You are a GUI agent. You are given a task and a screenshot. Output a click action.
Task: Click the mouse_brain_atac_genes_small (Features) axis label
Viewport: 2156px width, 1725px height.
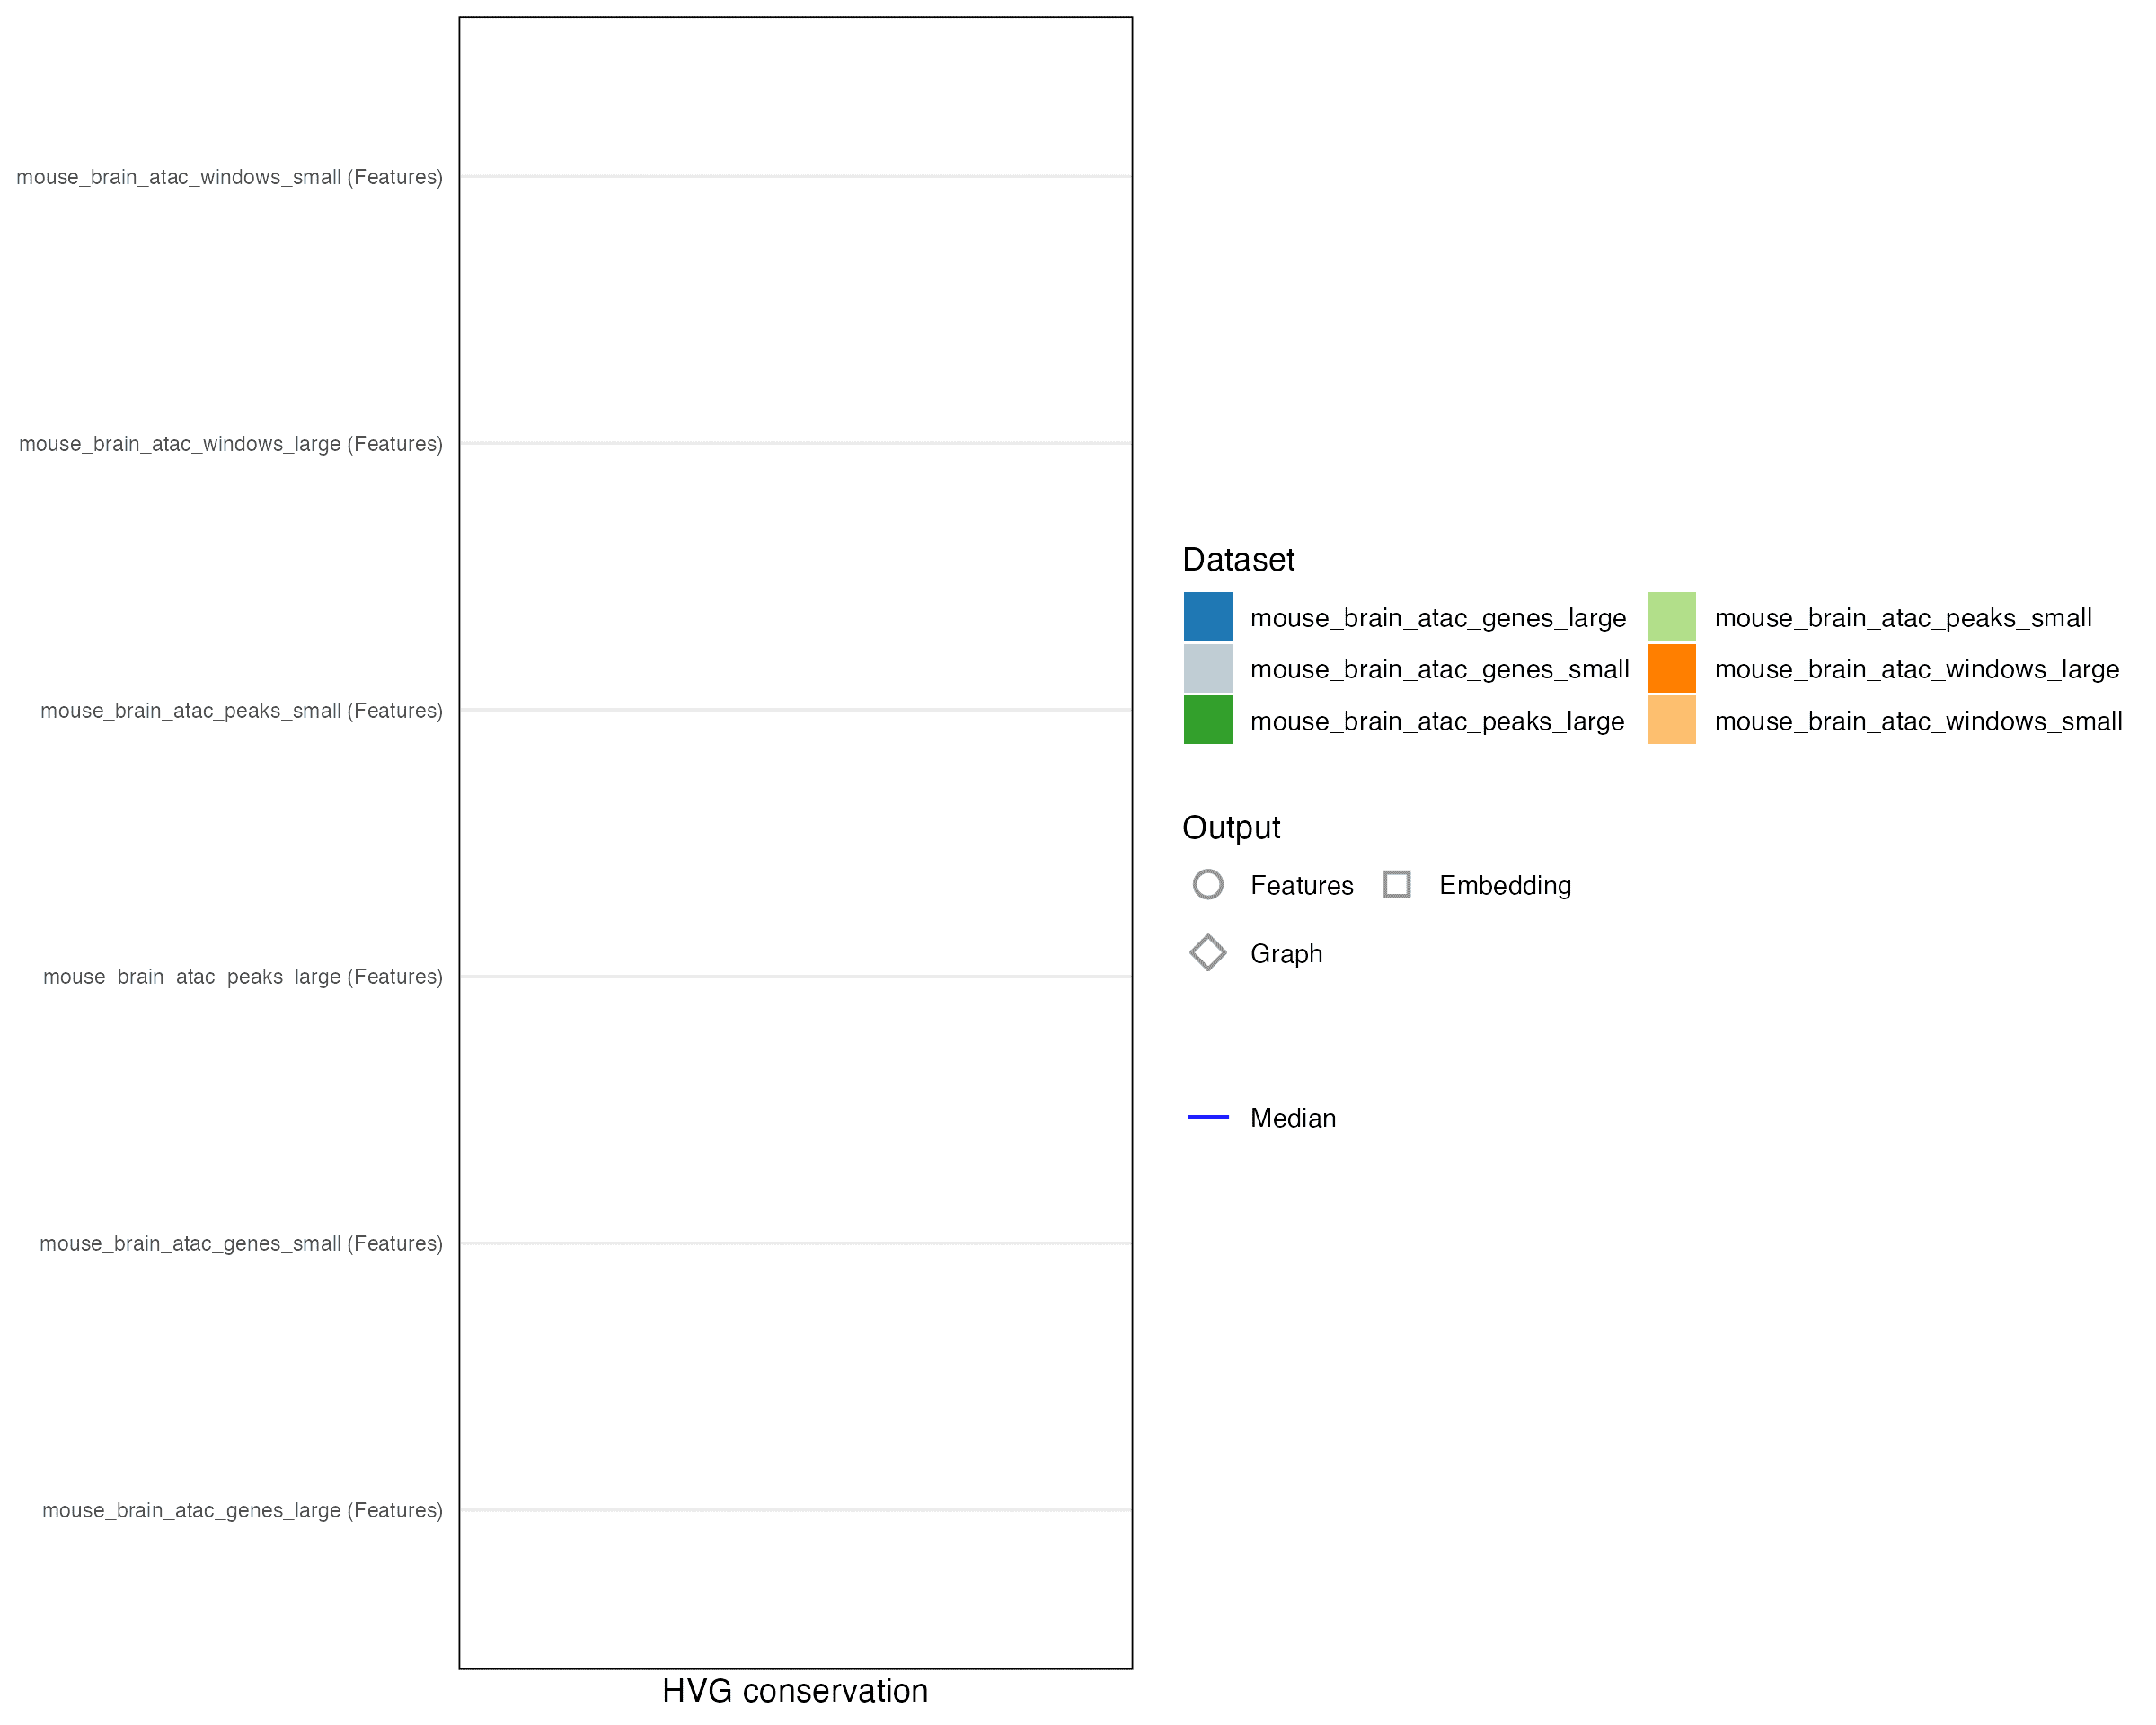(241, 1244)
